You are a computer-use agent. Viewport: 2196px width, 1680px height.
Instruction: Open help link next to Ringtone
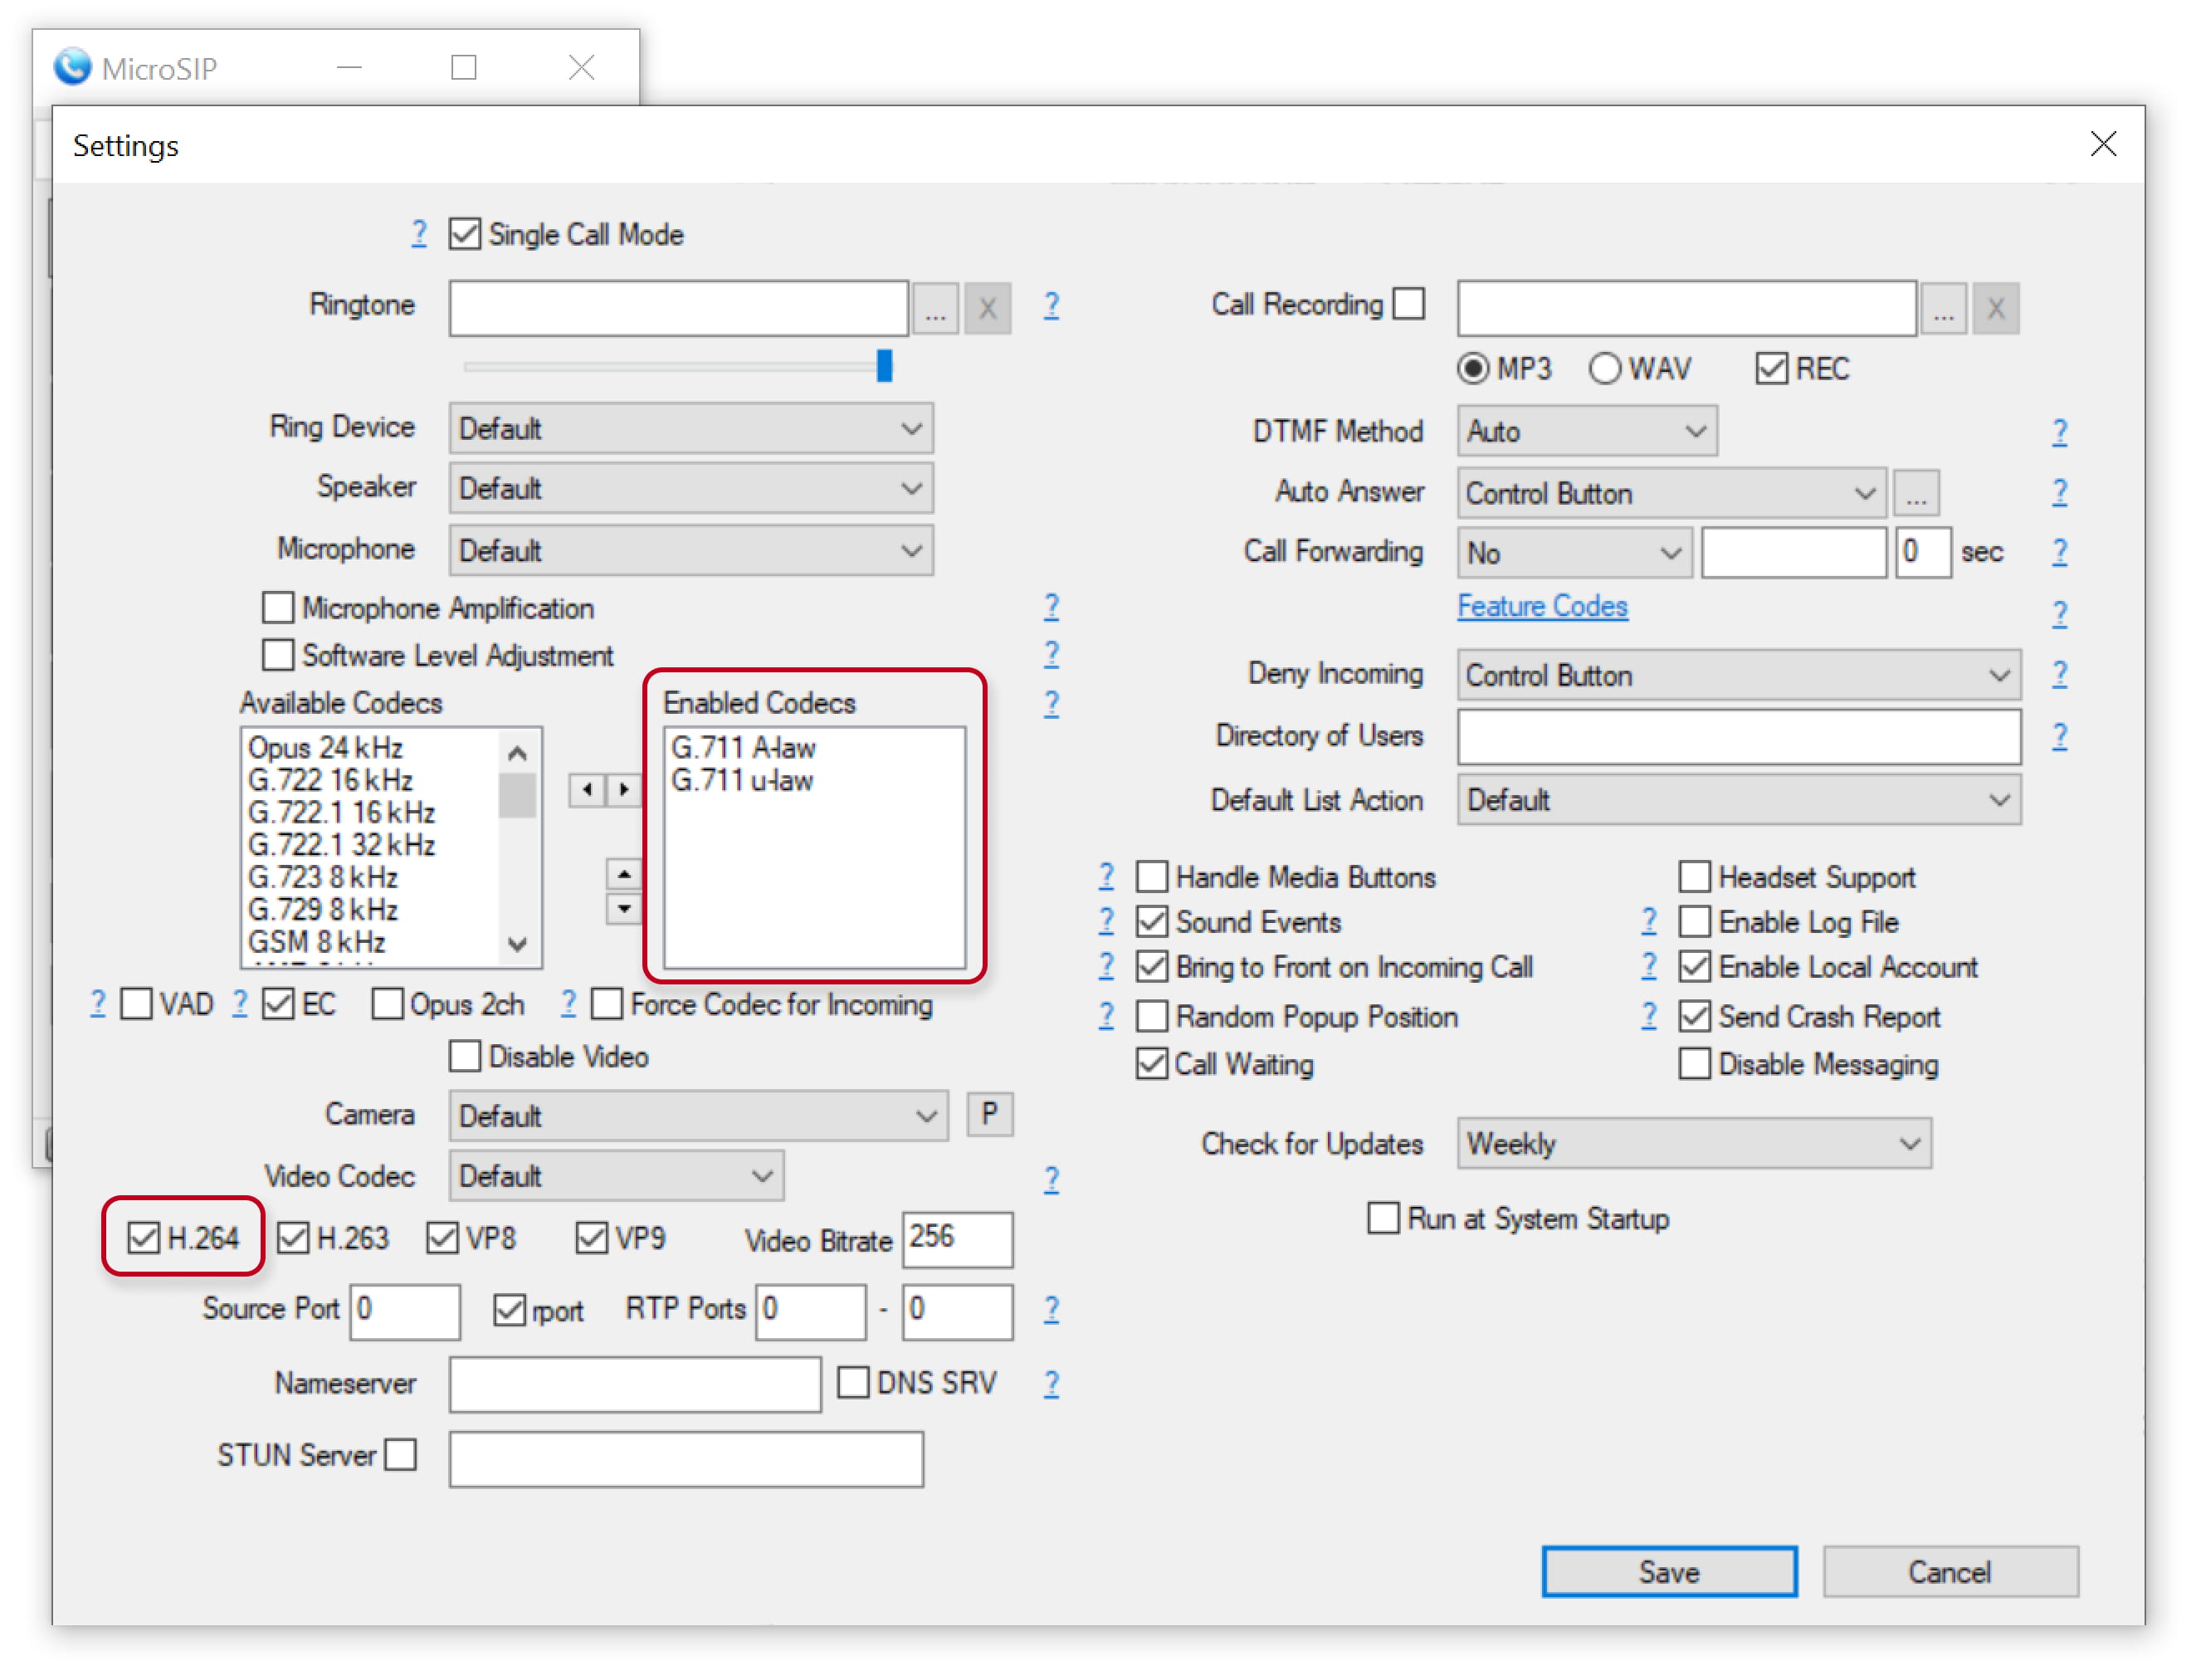tap(1051, 305)
